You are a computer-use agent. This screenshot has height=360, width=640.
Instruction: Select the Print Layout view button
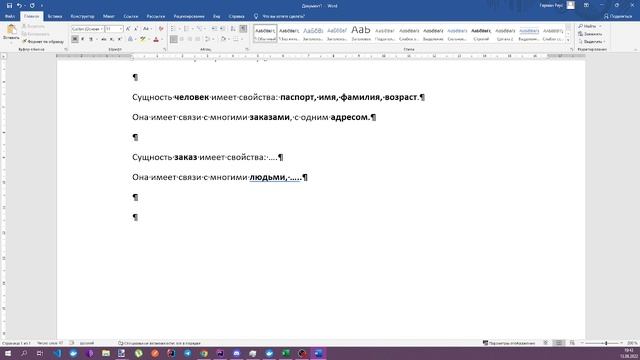click(559, 343)
